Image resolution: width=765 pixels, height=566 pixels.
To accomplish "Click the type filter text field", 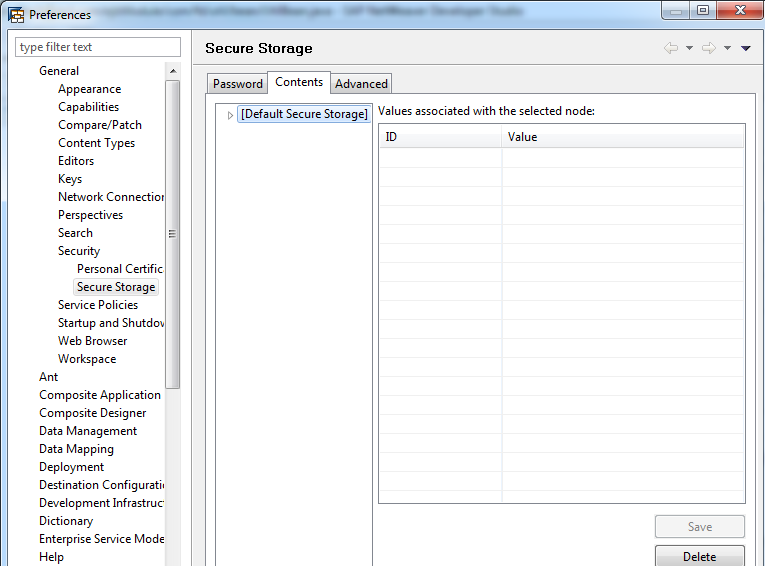I will (98, 47).
